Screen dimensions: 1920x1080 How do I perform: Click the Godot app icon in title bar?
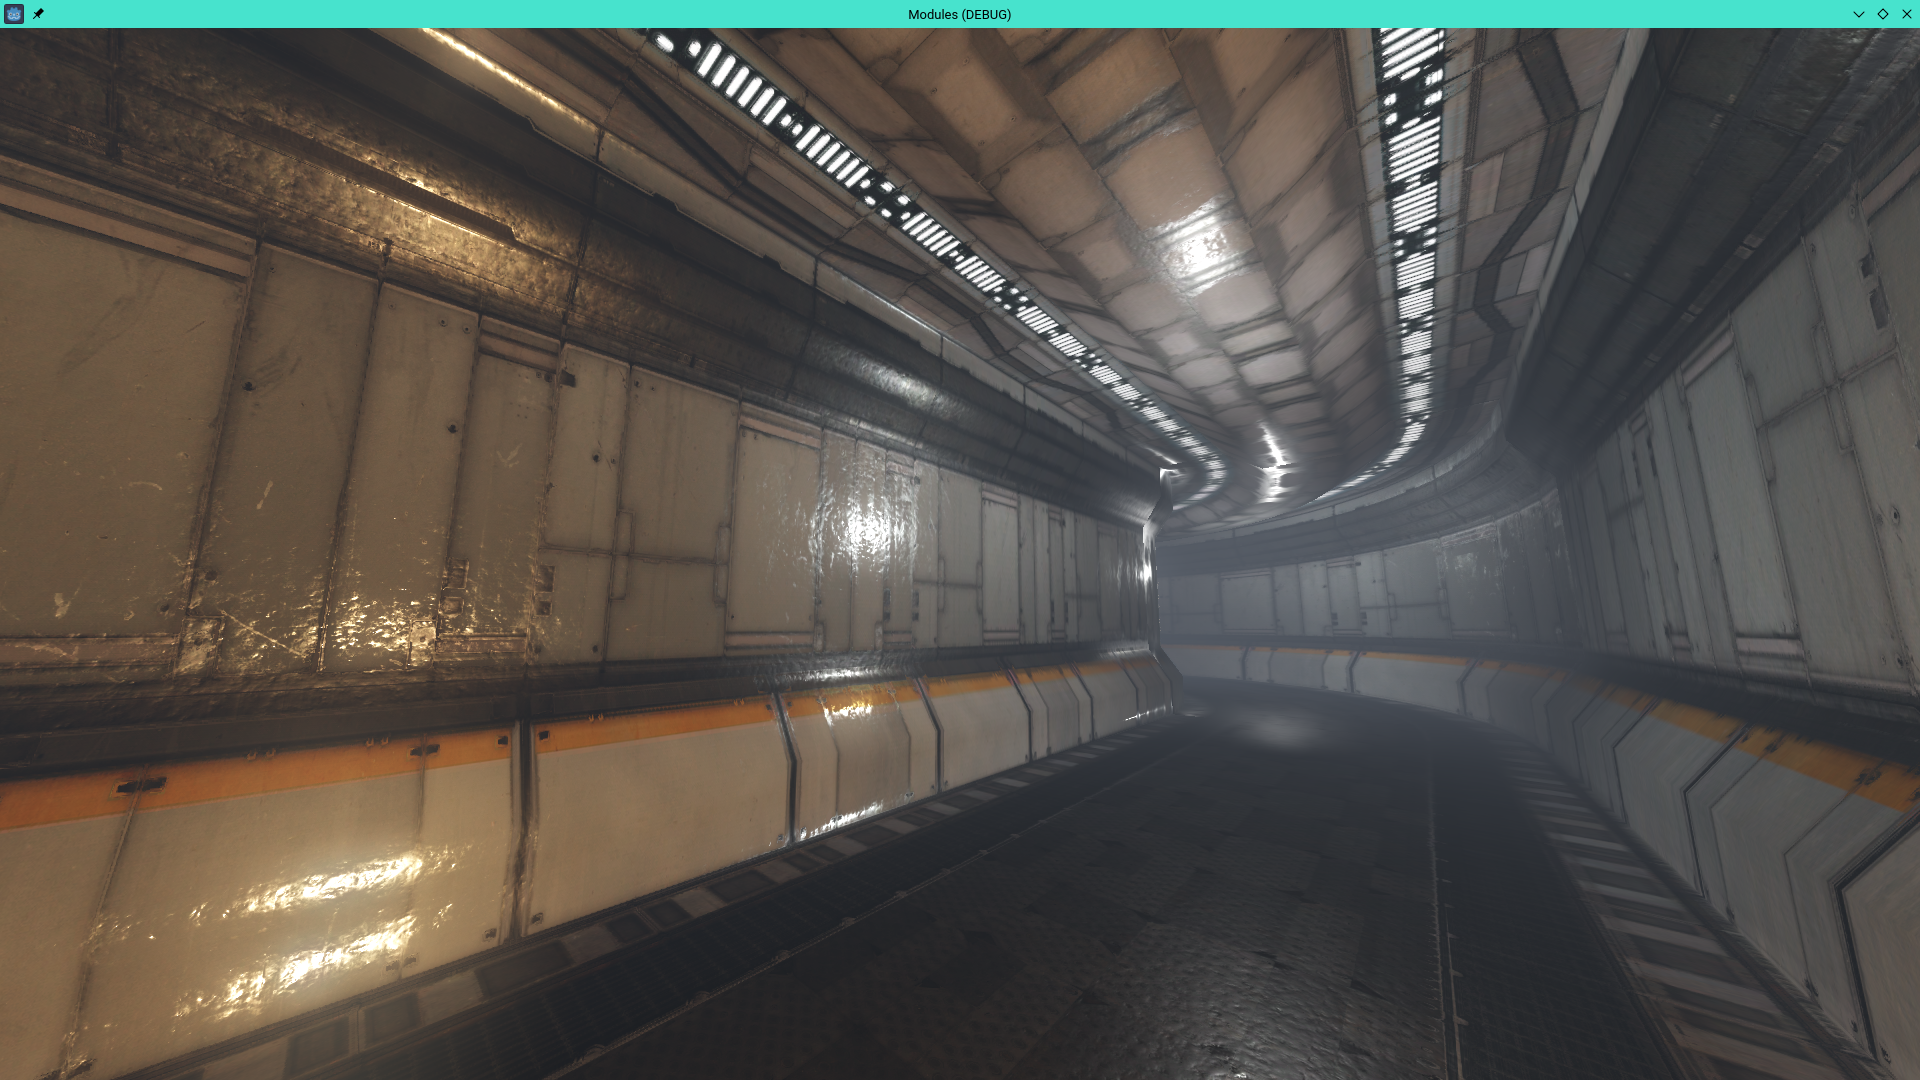(x=14, y=14)
